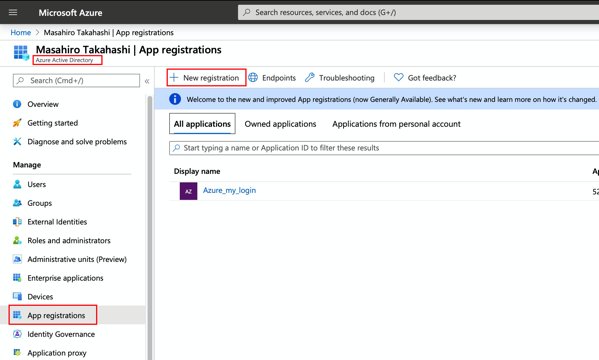599x360 pixels.
Task: Open Diagnose and solve problems
Action: point(77,141)
